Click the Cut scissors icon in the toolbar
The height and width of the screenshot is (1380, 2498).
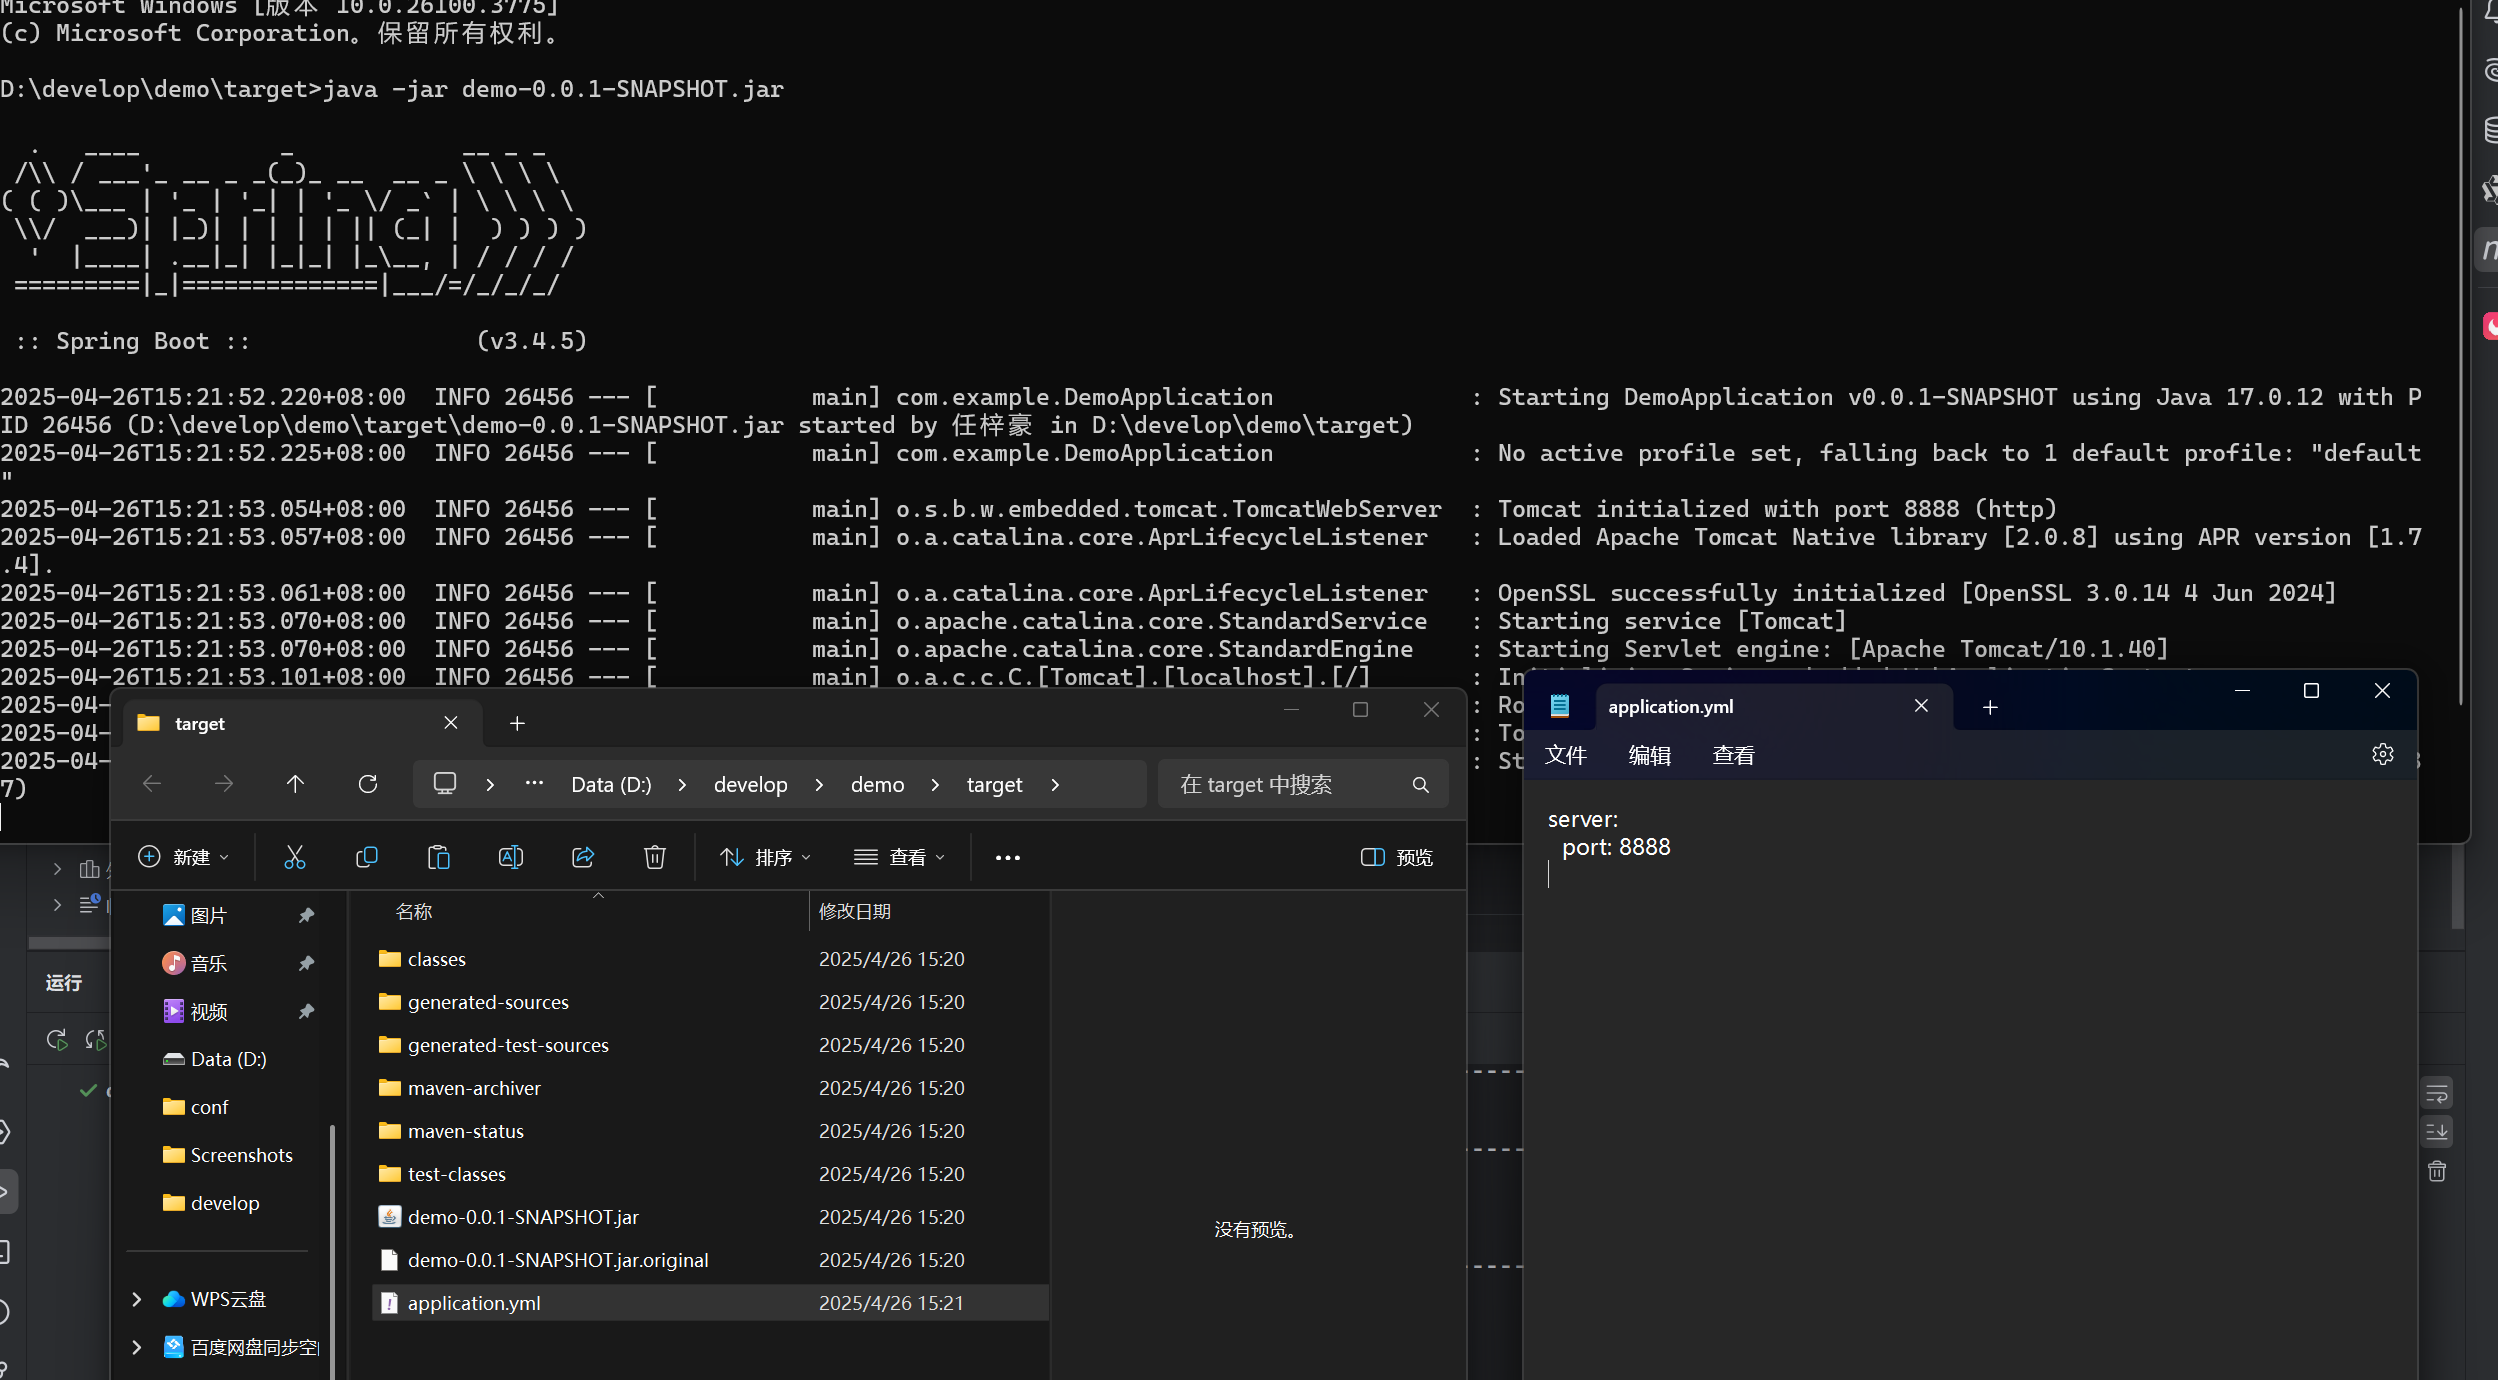click(x=294, y=857)
